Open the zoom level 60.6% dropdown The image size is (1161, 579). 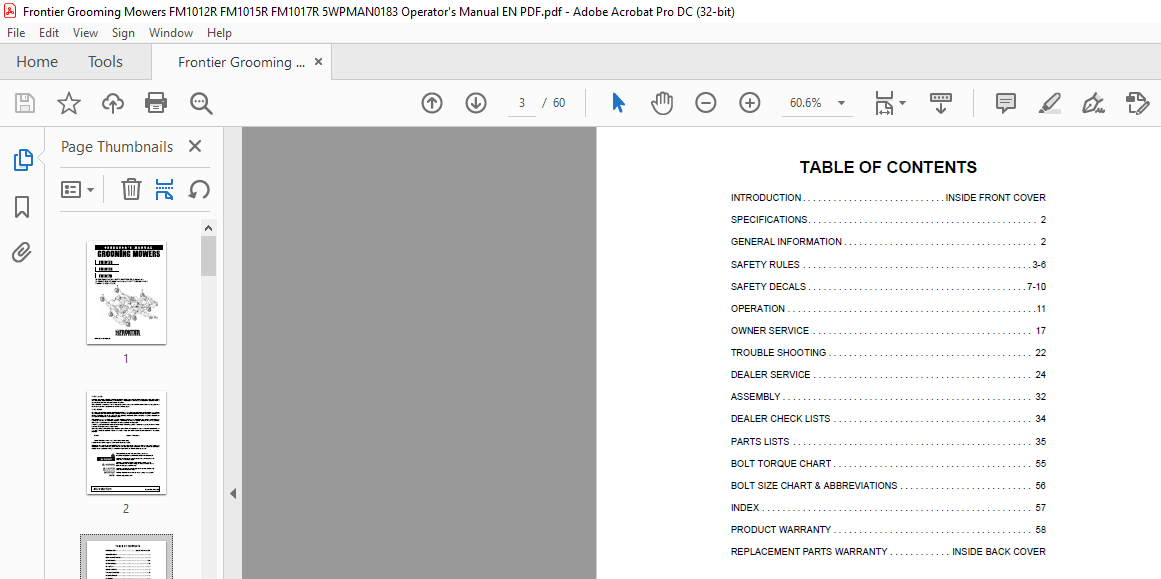pyautogui.click(x=817, y=103)
